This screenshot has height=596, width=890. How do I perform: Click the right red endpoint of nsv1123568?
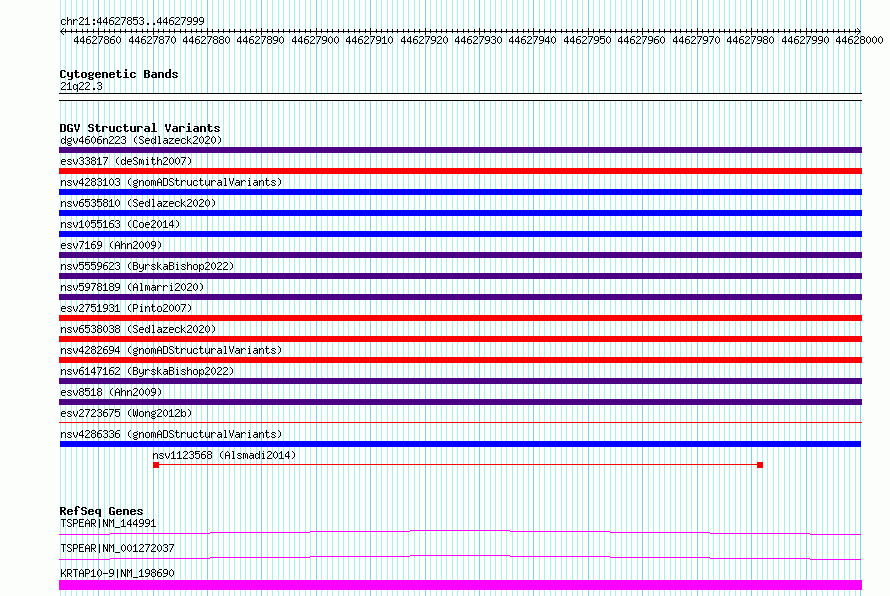(760, 465)
